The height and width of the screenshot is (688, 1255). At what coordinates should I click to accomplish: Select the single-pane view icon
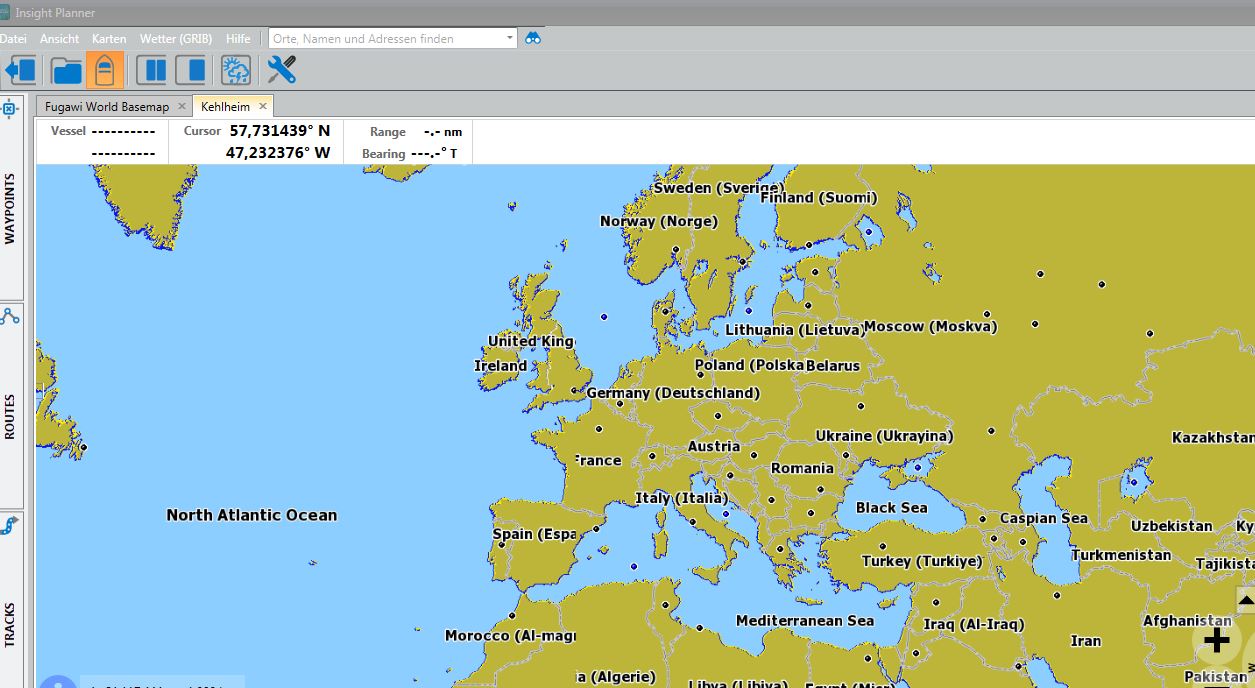191,70
